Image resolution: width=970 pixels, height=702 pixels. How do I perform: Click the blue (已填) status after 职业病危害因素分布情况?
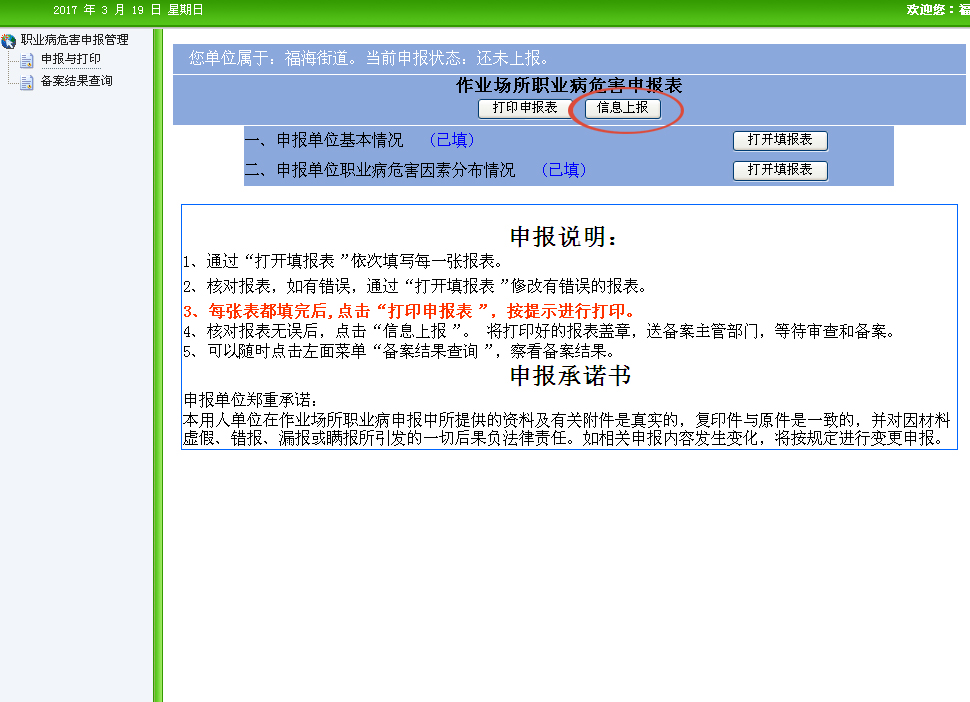563,170
